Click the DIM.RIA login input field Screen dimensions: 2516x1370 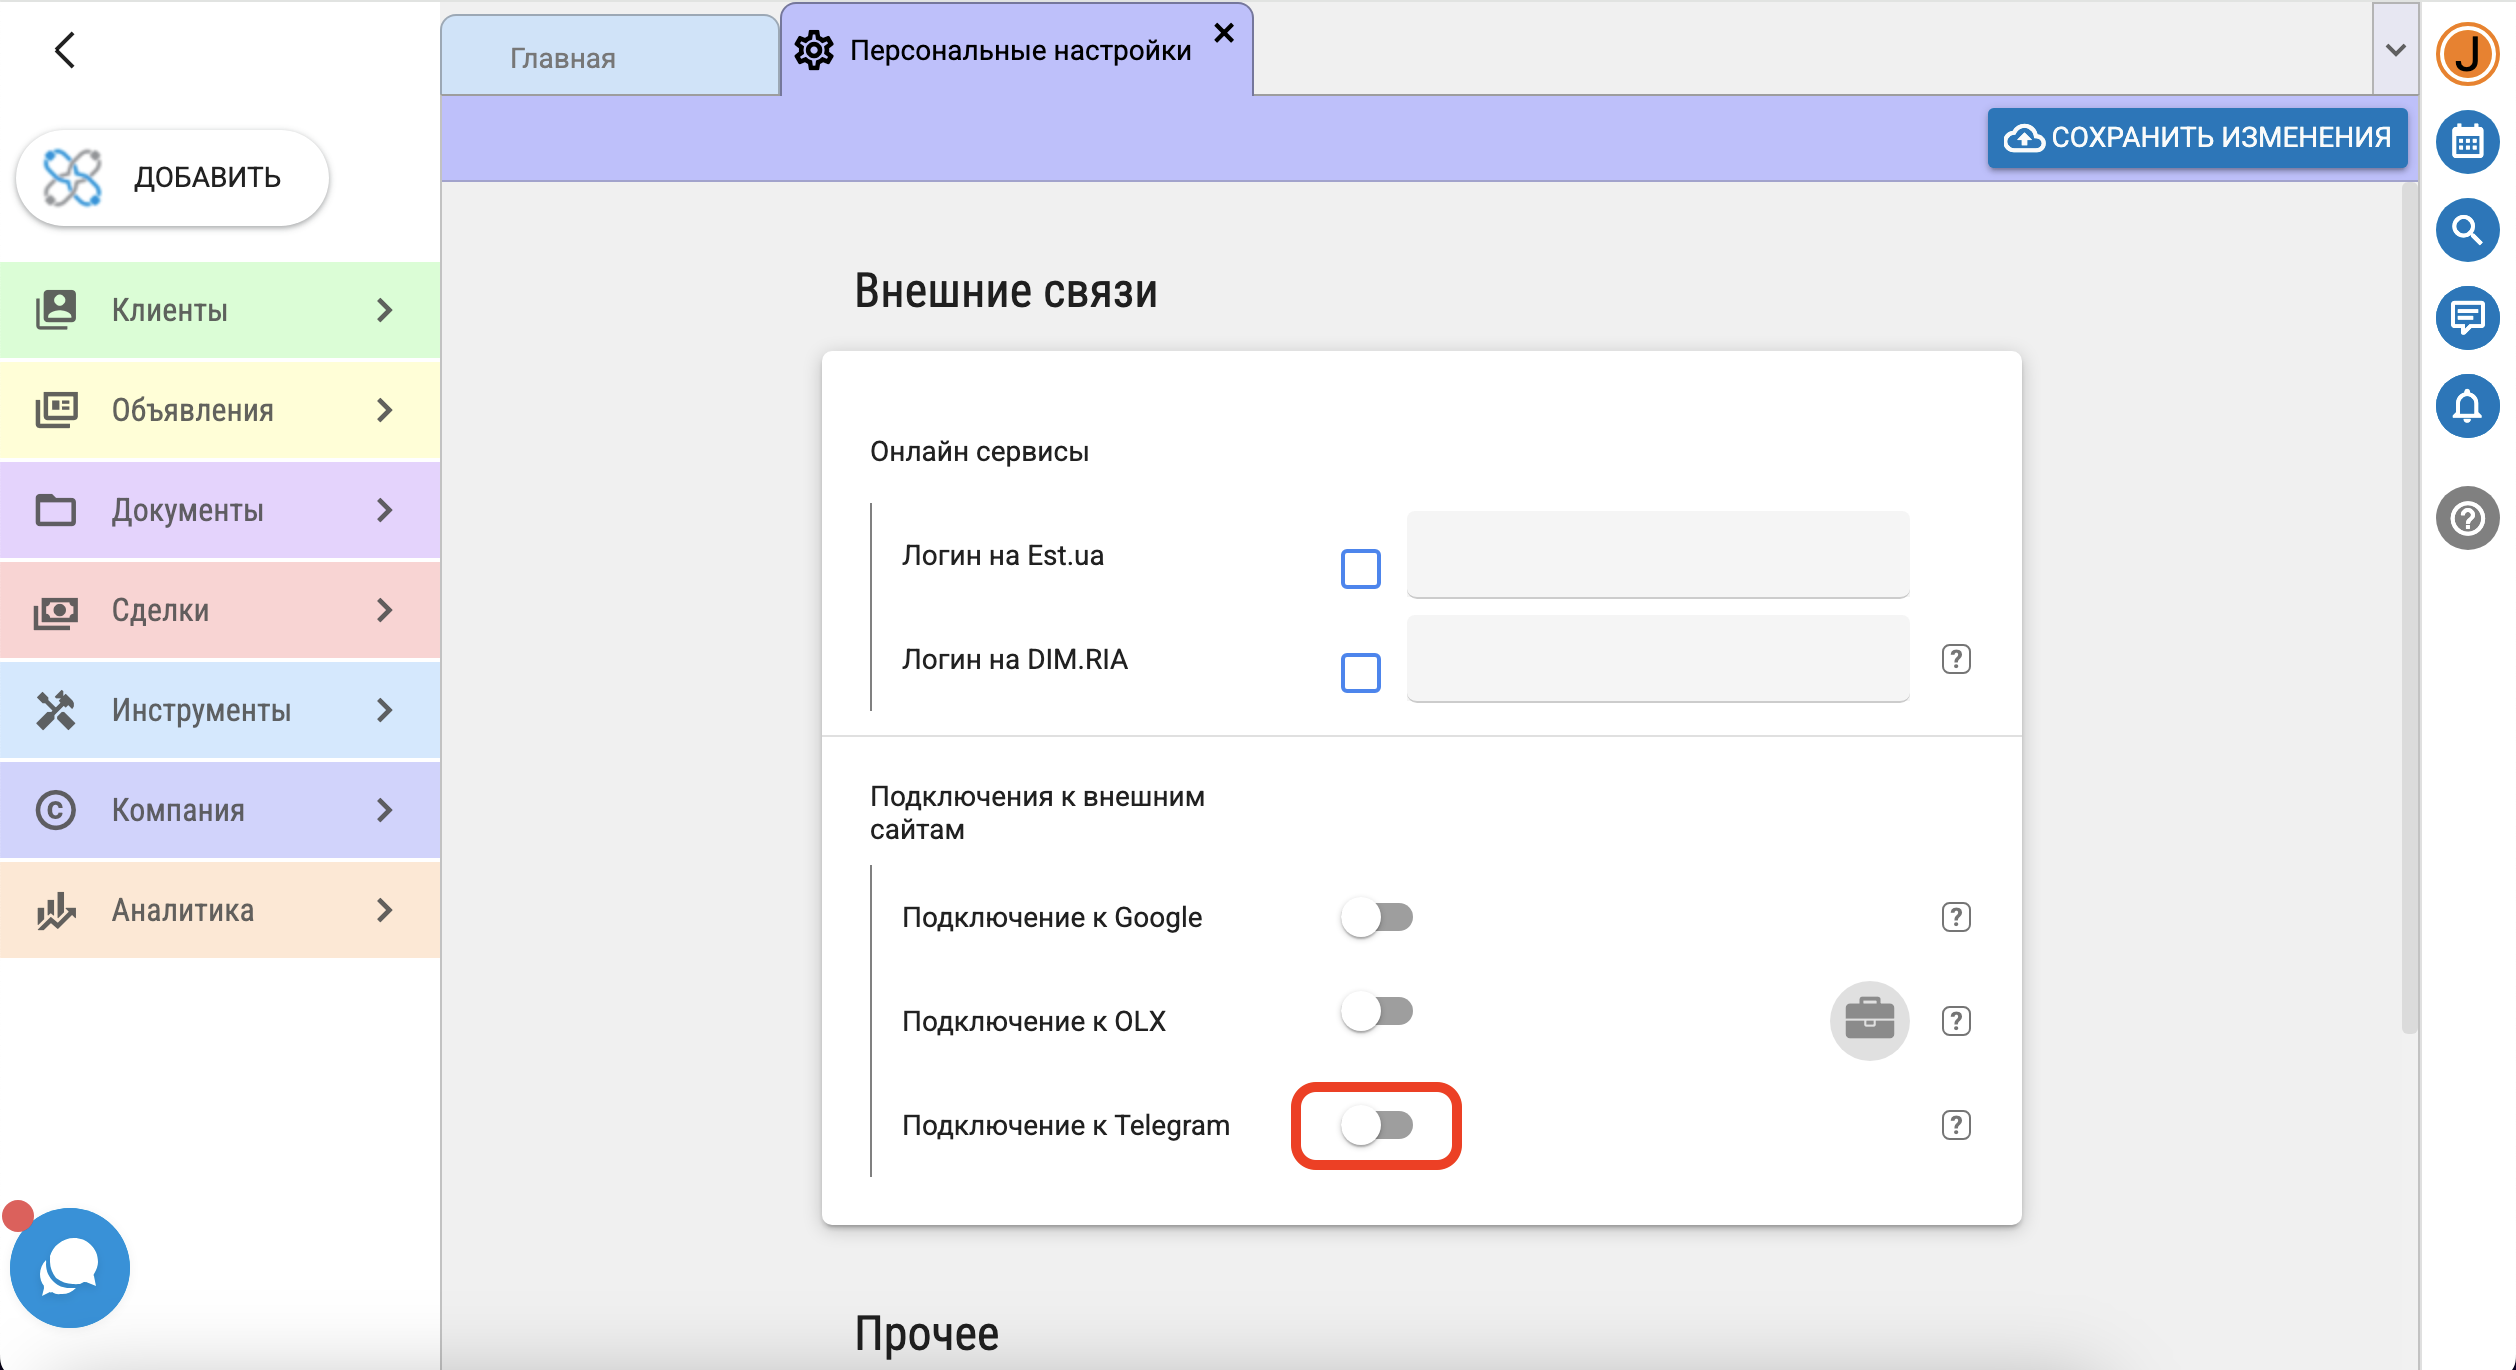pos(1657,659)
